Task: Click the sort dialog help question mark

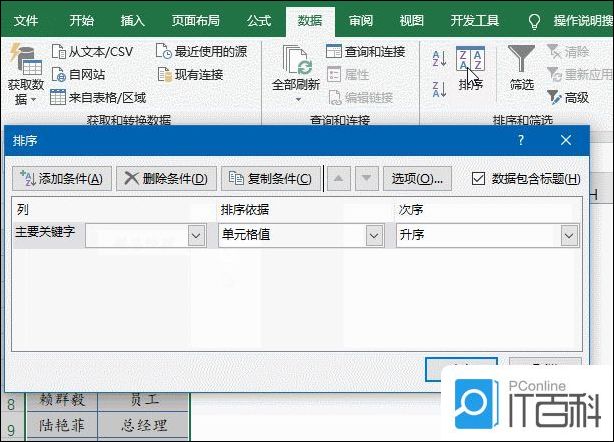Action: pyautogui.click(x=521, y=140)
